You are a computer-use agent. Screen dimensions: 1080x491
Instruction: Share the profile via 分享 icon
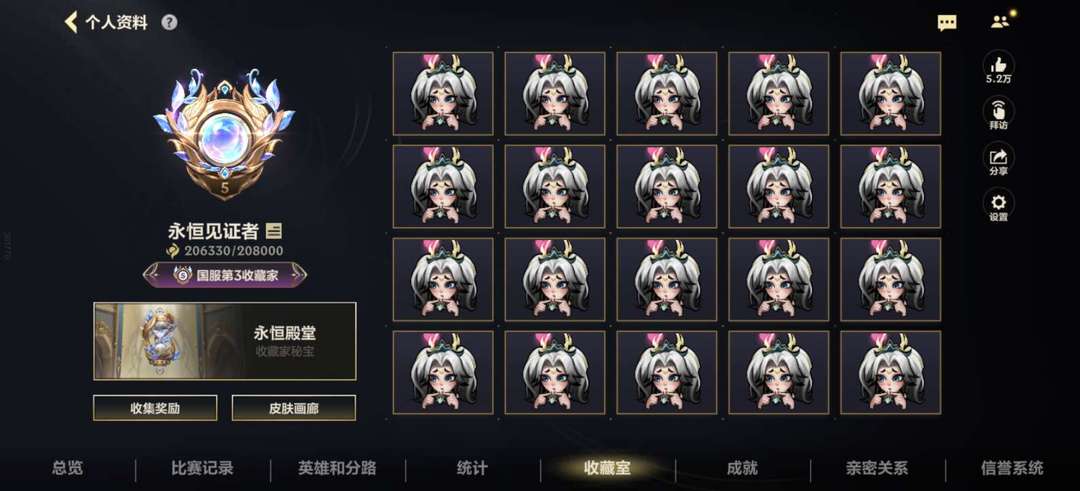coord(998,159)
